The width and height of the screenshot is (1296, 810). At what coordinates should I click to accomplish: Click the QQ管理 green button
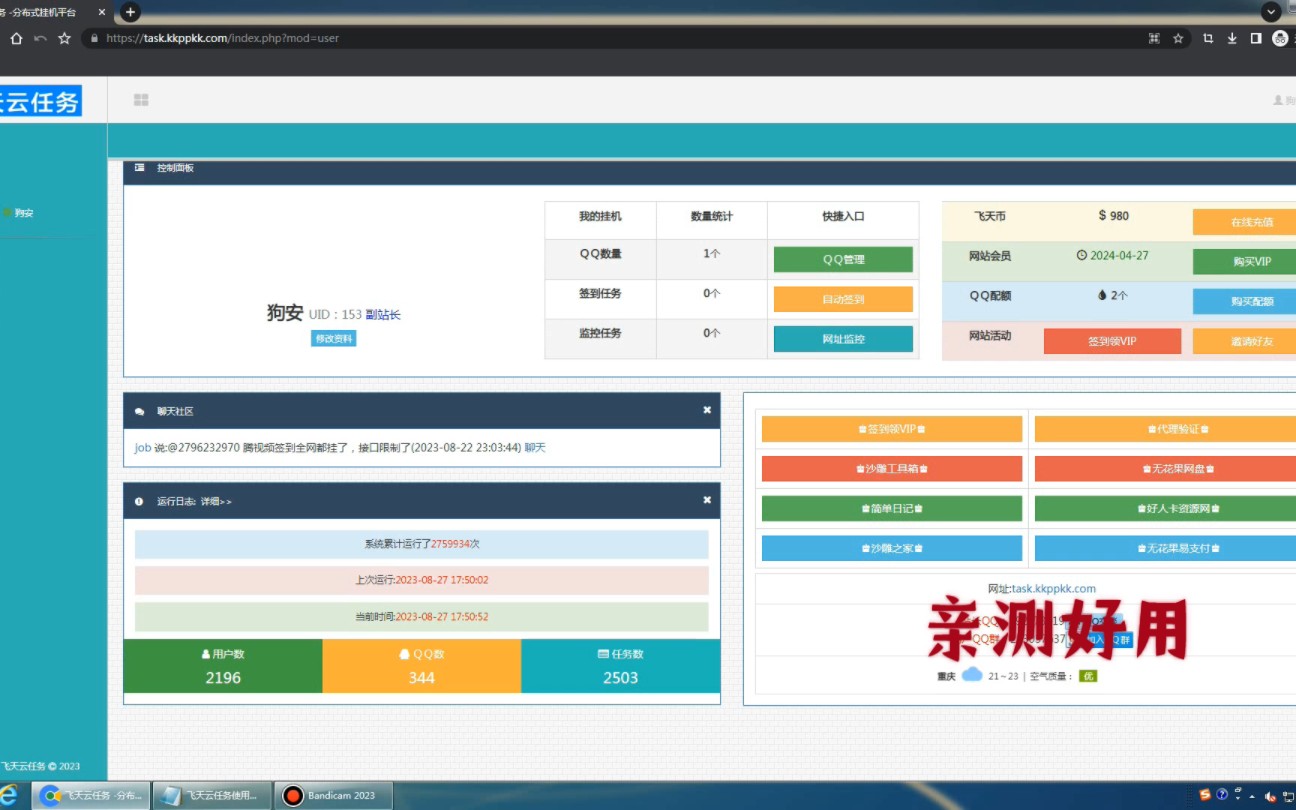click(843, 260)
